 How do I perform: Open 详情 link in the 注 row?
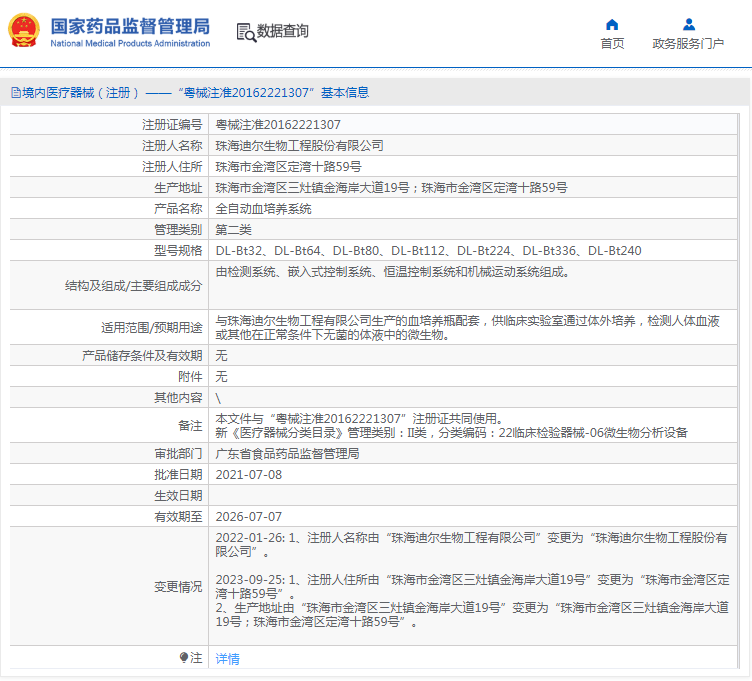(x=227, y=658)
